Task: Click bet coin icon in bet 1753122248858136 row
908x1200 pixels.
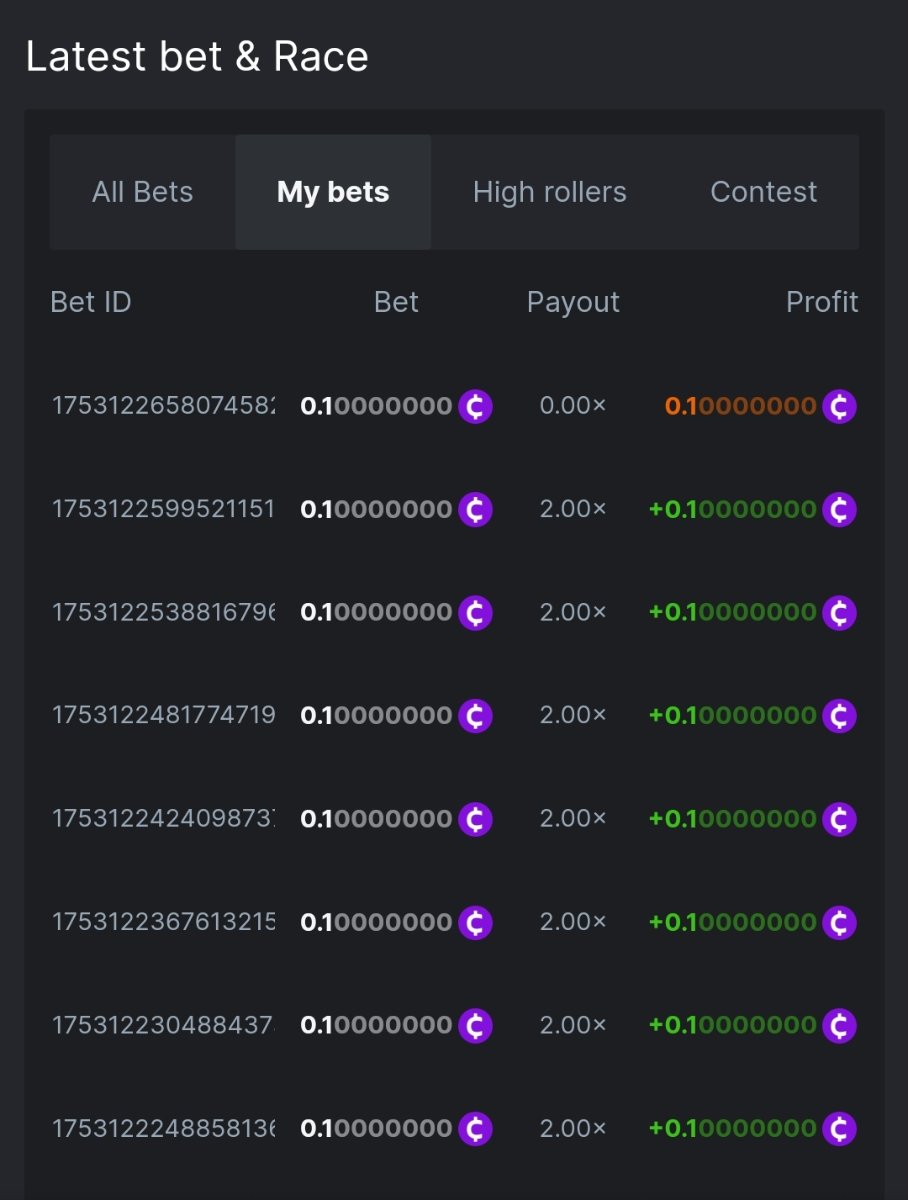Action: [475, 1129]
